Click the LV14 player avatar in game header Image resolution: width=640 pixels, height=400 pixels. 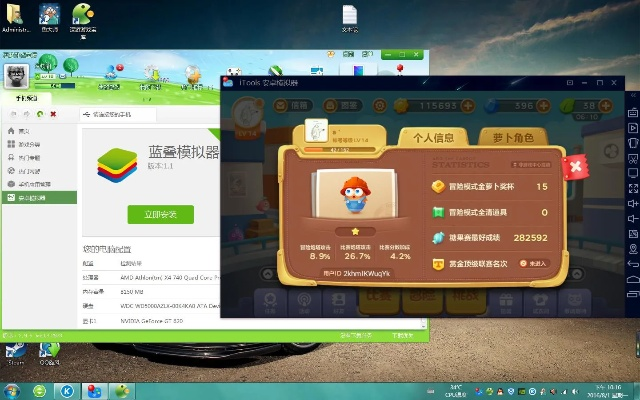(x=247, y=118)
